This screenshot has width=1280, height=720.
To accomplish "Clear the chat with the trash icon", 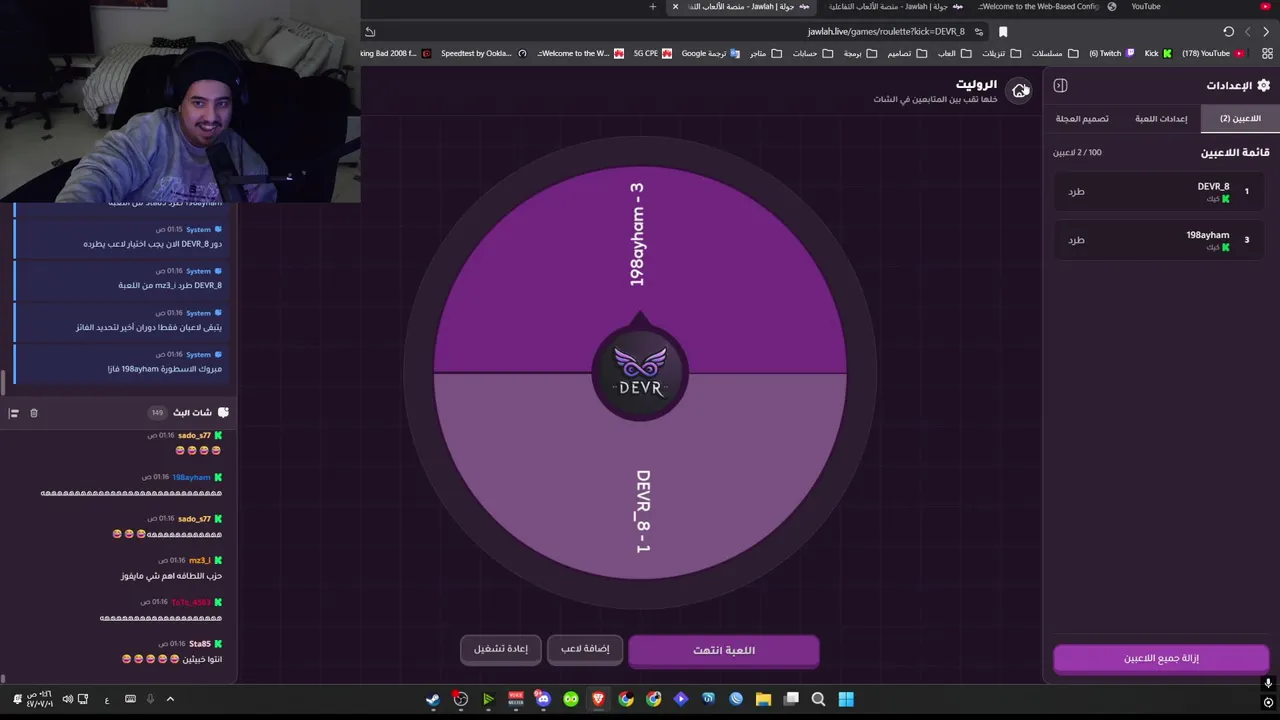I will [33, 413].
